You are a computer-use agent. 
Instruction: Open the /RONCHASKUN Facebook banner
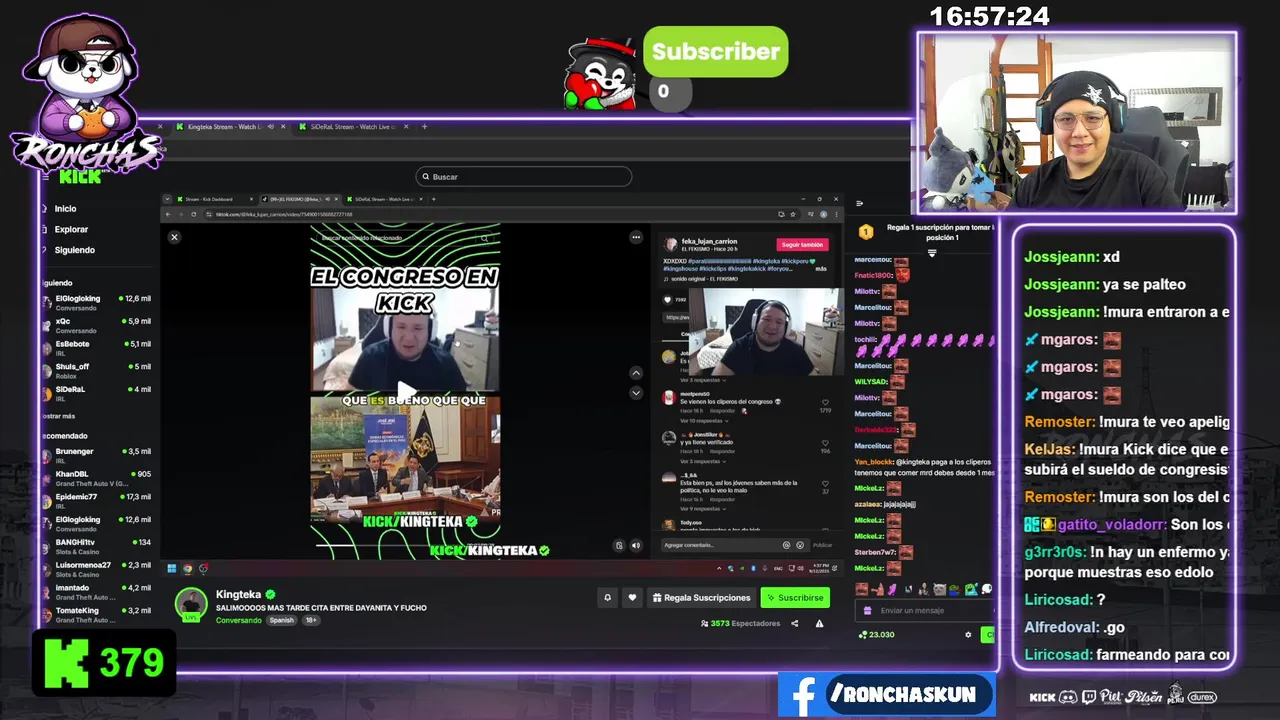click(x=887, y=695)
